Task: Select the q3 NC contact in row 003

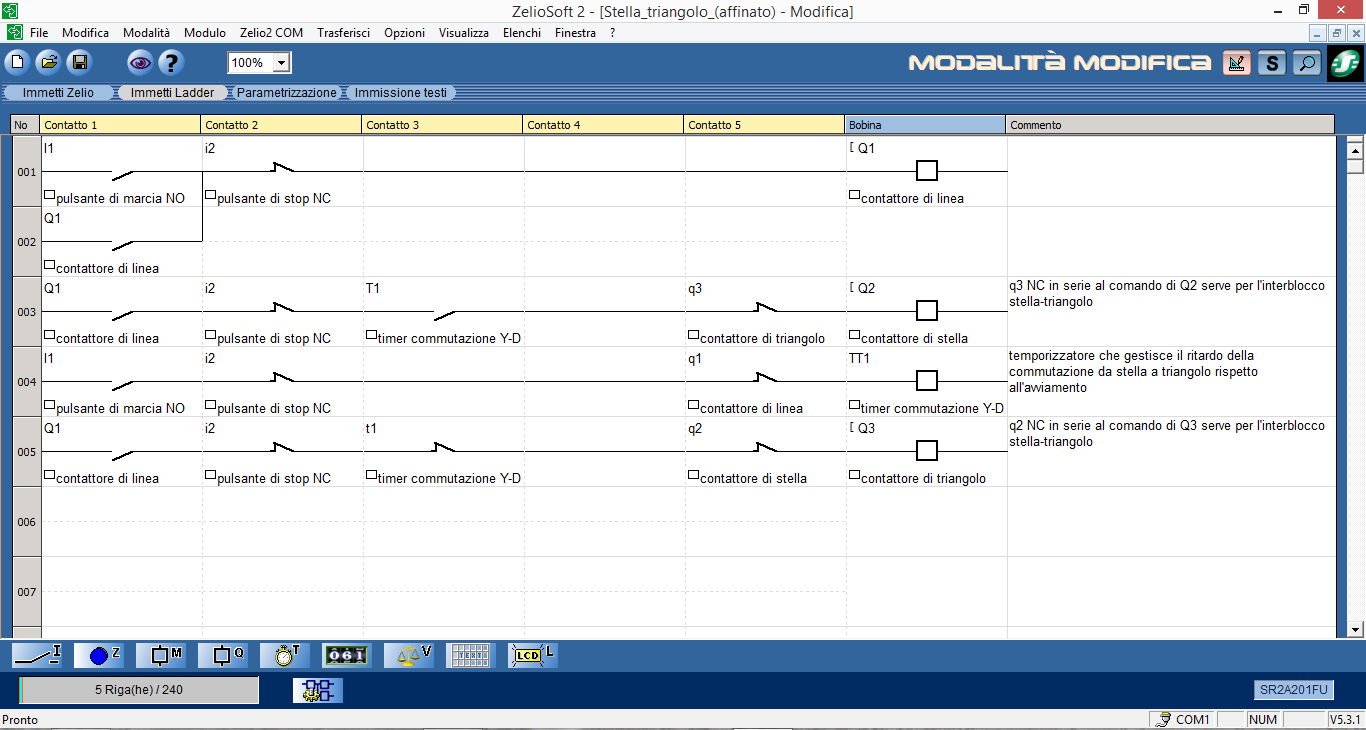Action: point(765,309)
